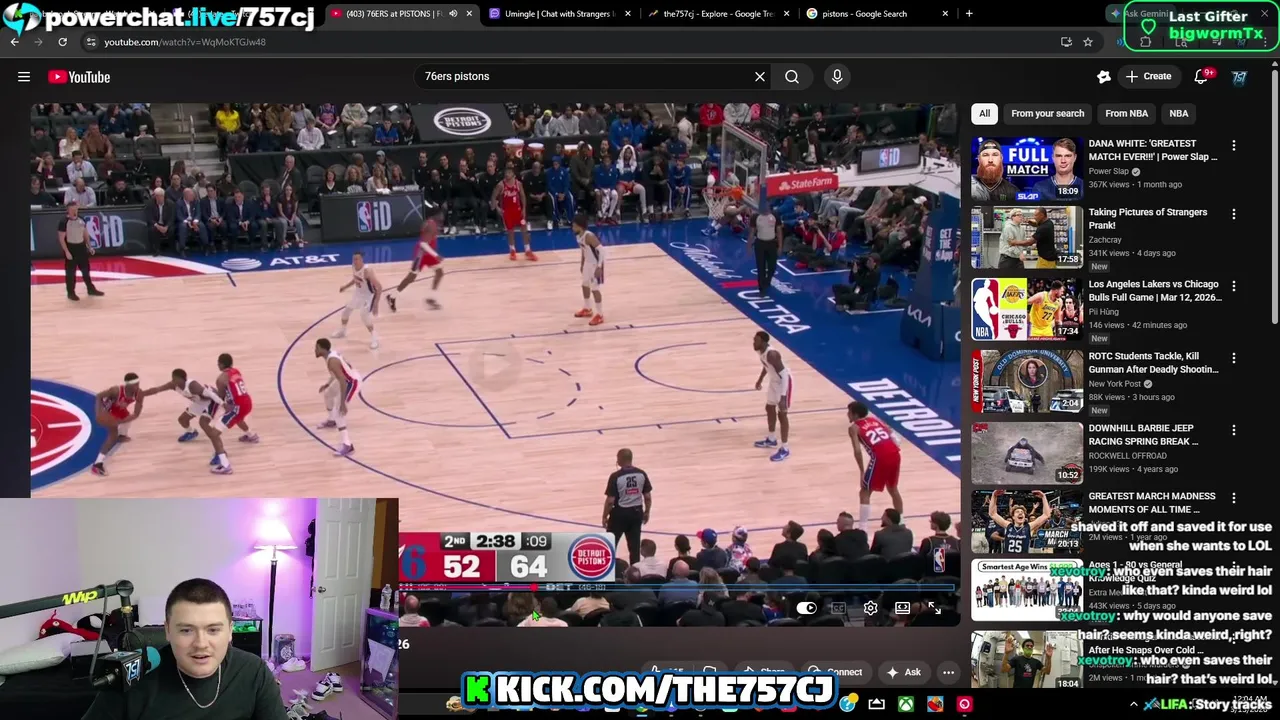
Task: Select the 'From your search' chip
Action: [x=1047, y=114]
